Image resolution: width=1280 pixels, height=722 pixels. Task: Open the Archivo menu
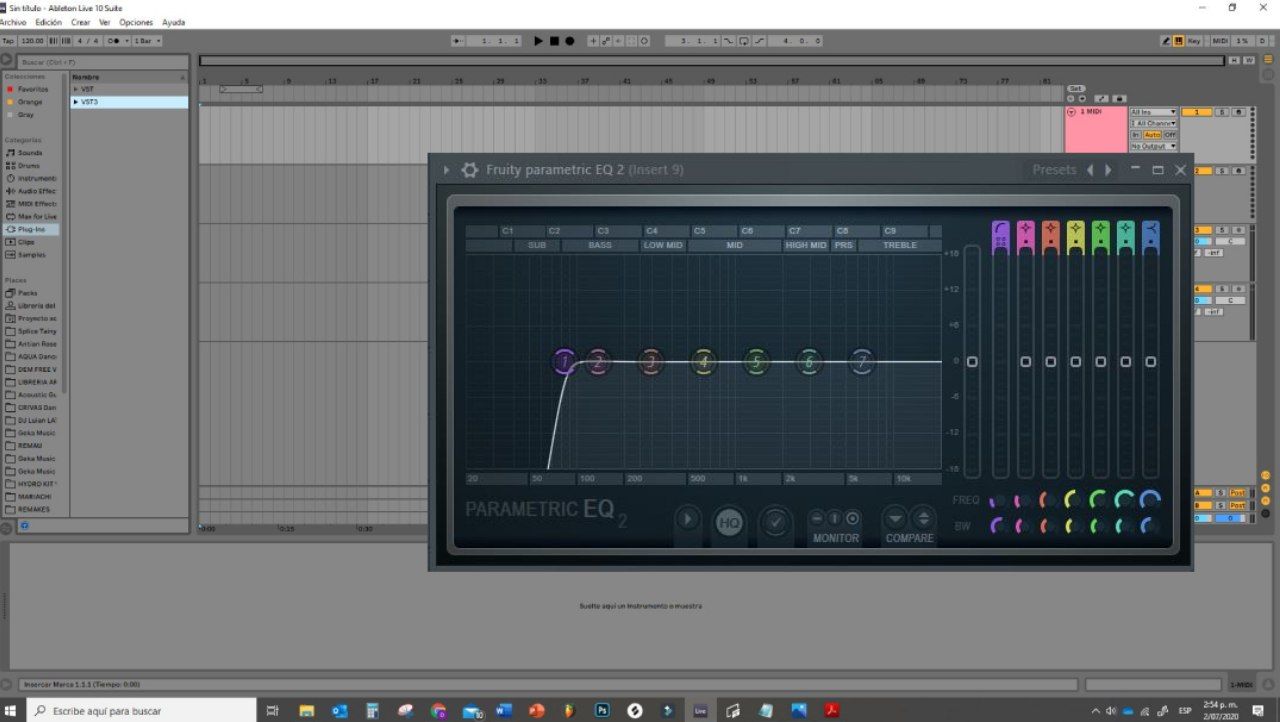[14, 22]
